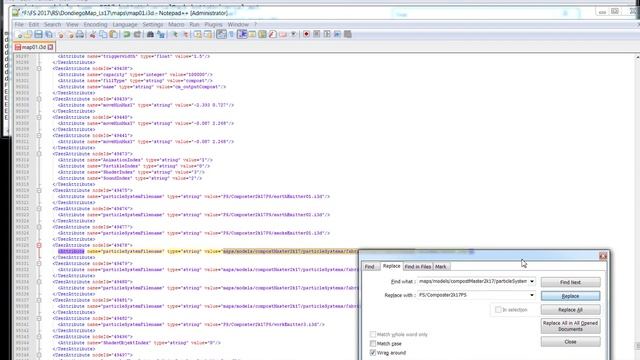Click the Replace All button

pyautogui.click(x=570, y=310)
